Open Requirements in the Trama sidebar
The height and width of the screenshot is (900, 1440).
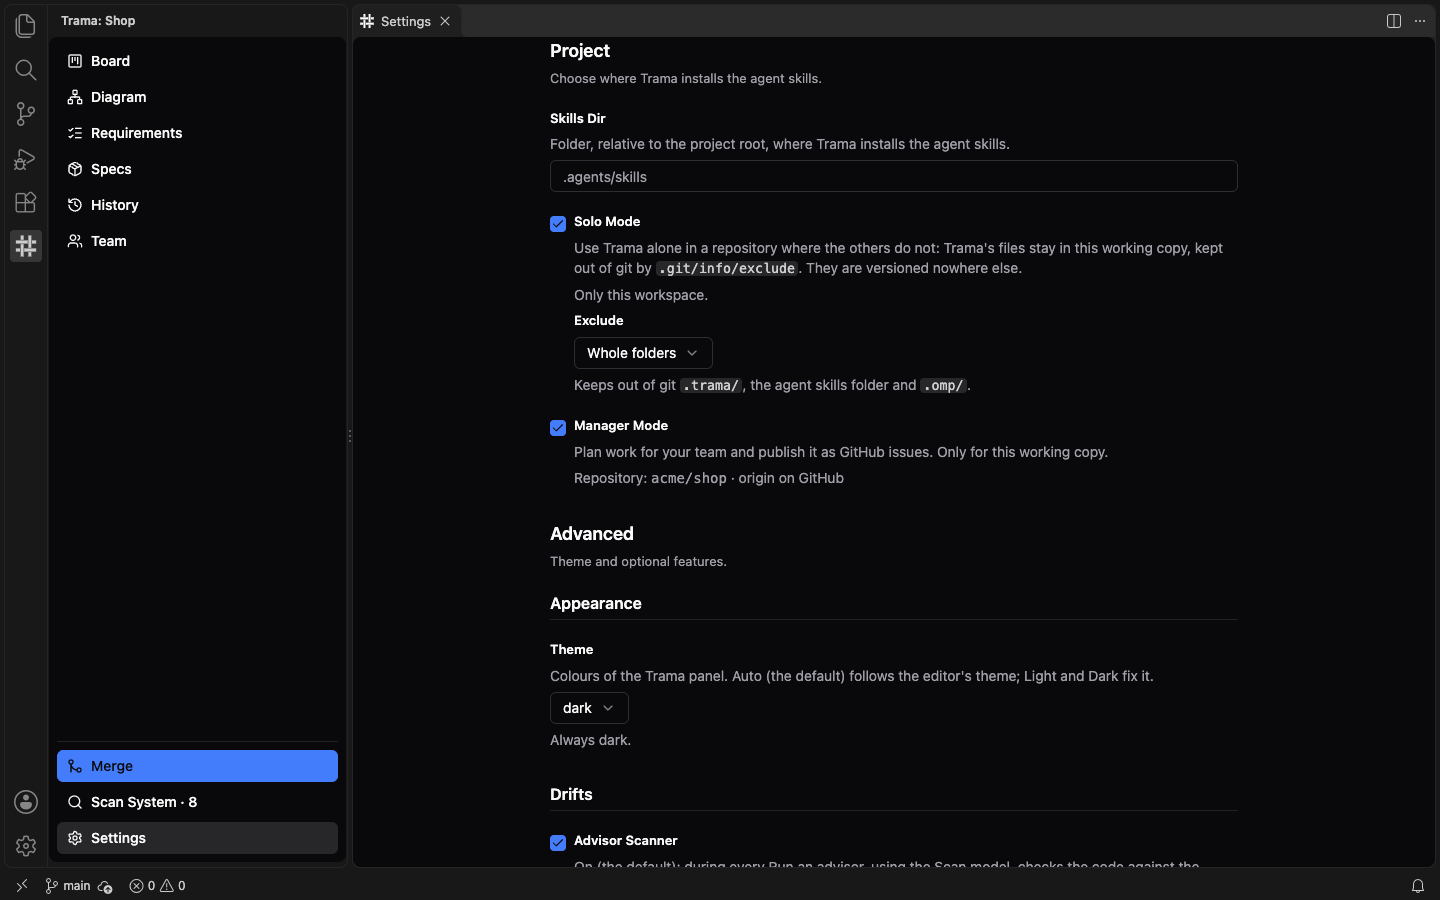(197, 133)
